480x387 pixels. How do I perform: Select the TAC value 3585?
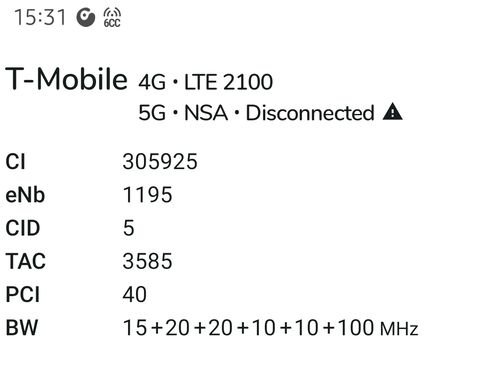(147, 261)
